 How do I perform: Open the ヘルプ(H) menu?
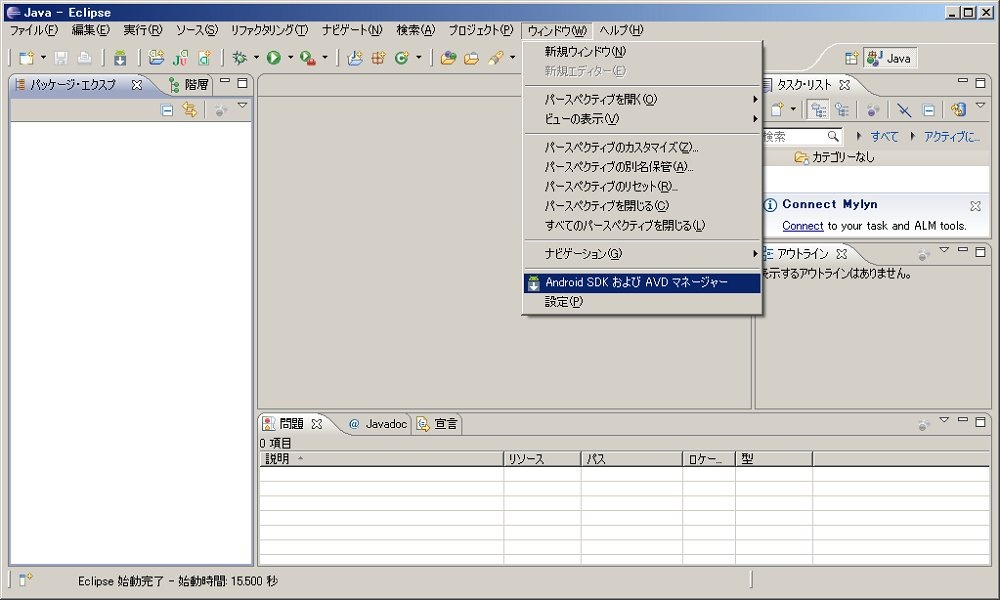pos(621,30)
